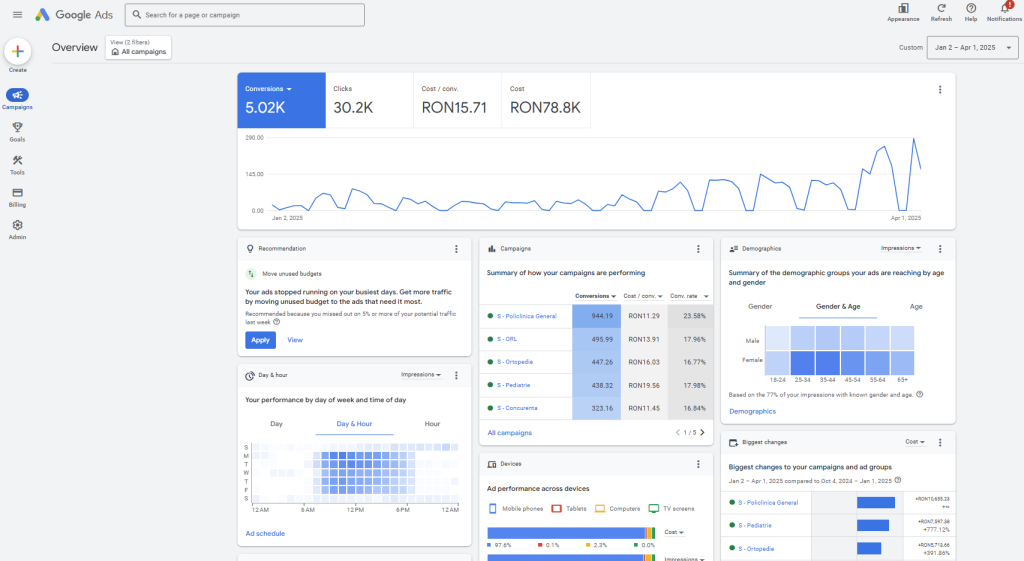Click the Refresh icon
The height and width of the screenshot is (561, 1024).
coord(941,9)
